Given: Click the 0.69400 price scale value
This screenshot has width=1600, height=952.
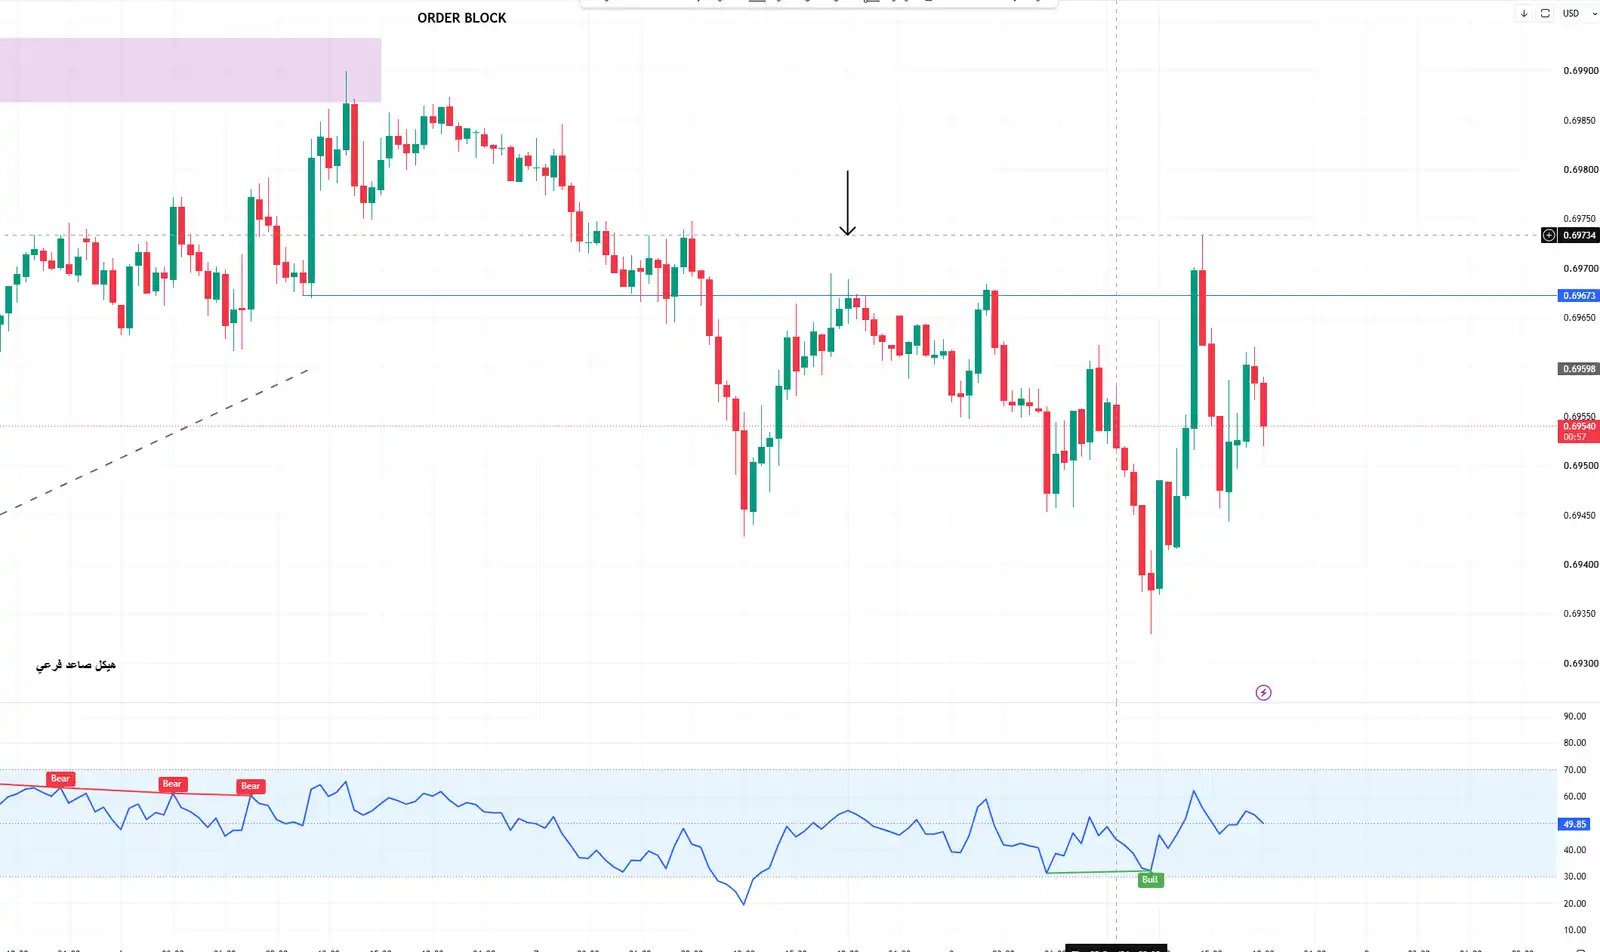Looking at the screenshot, I should [1580, 565].
